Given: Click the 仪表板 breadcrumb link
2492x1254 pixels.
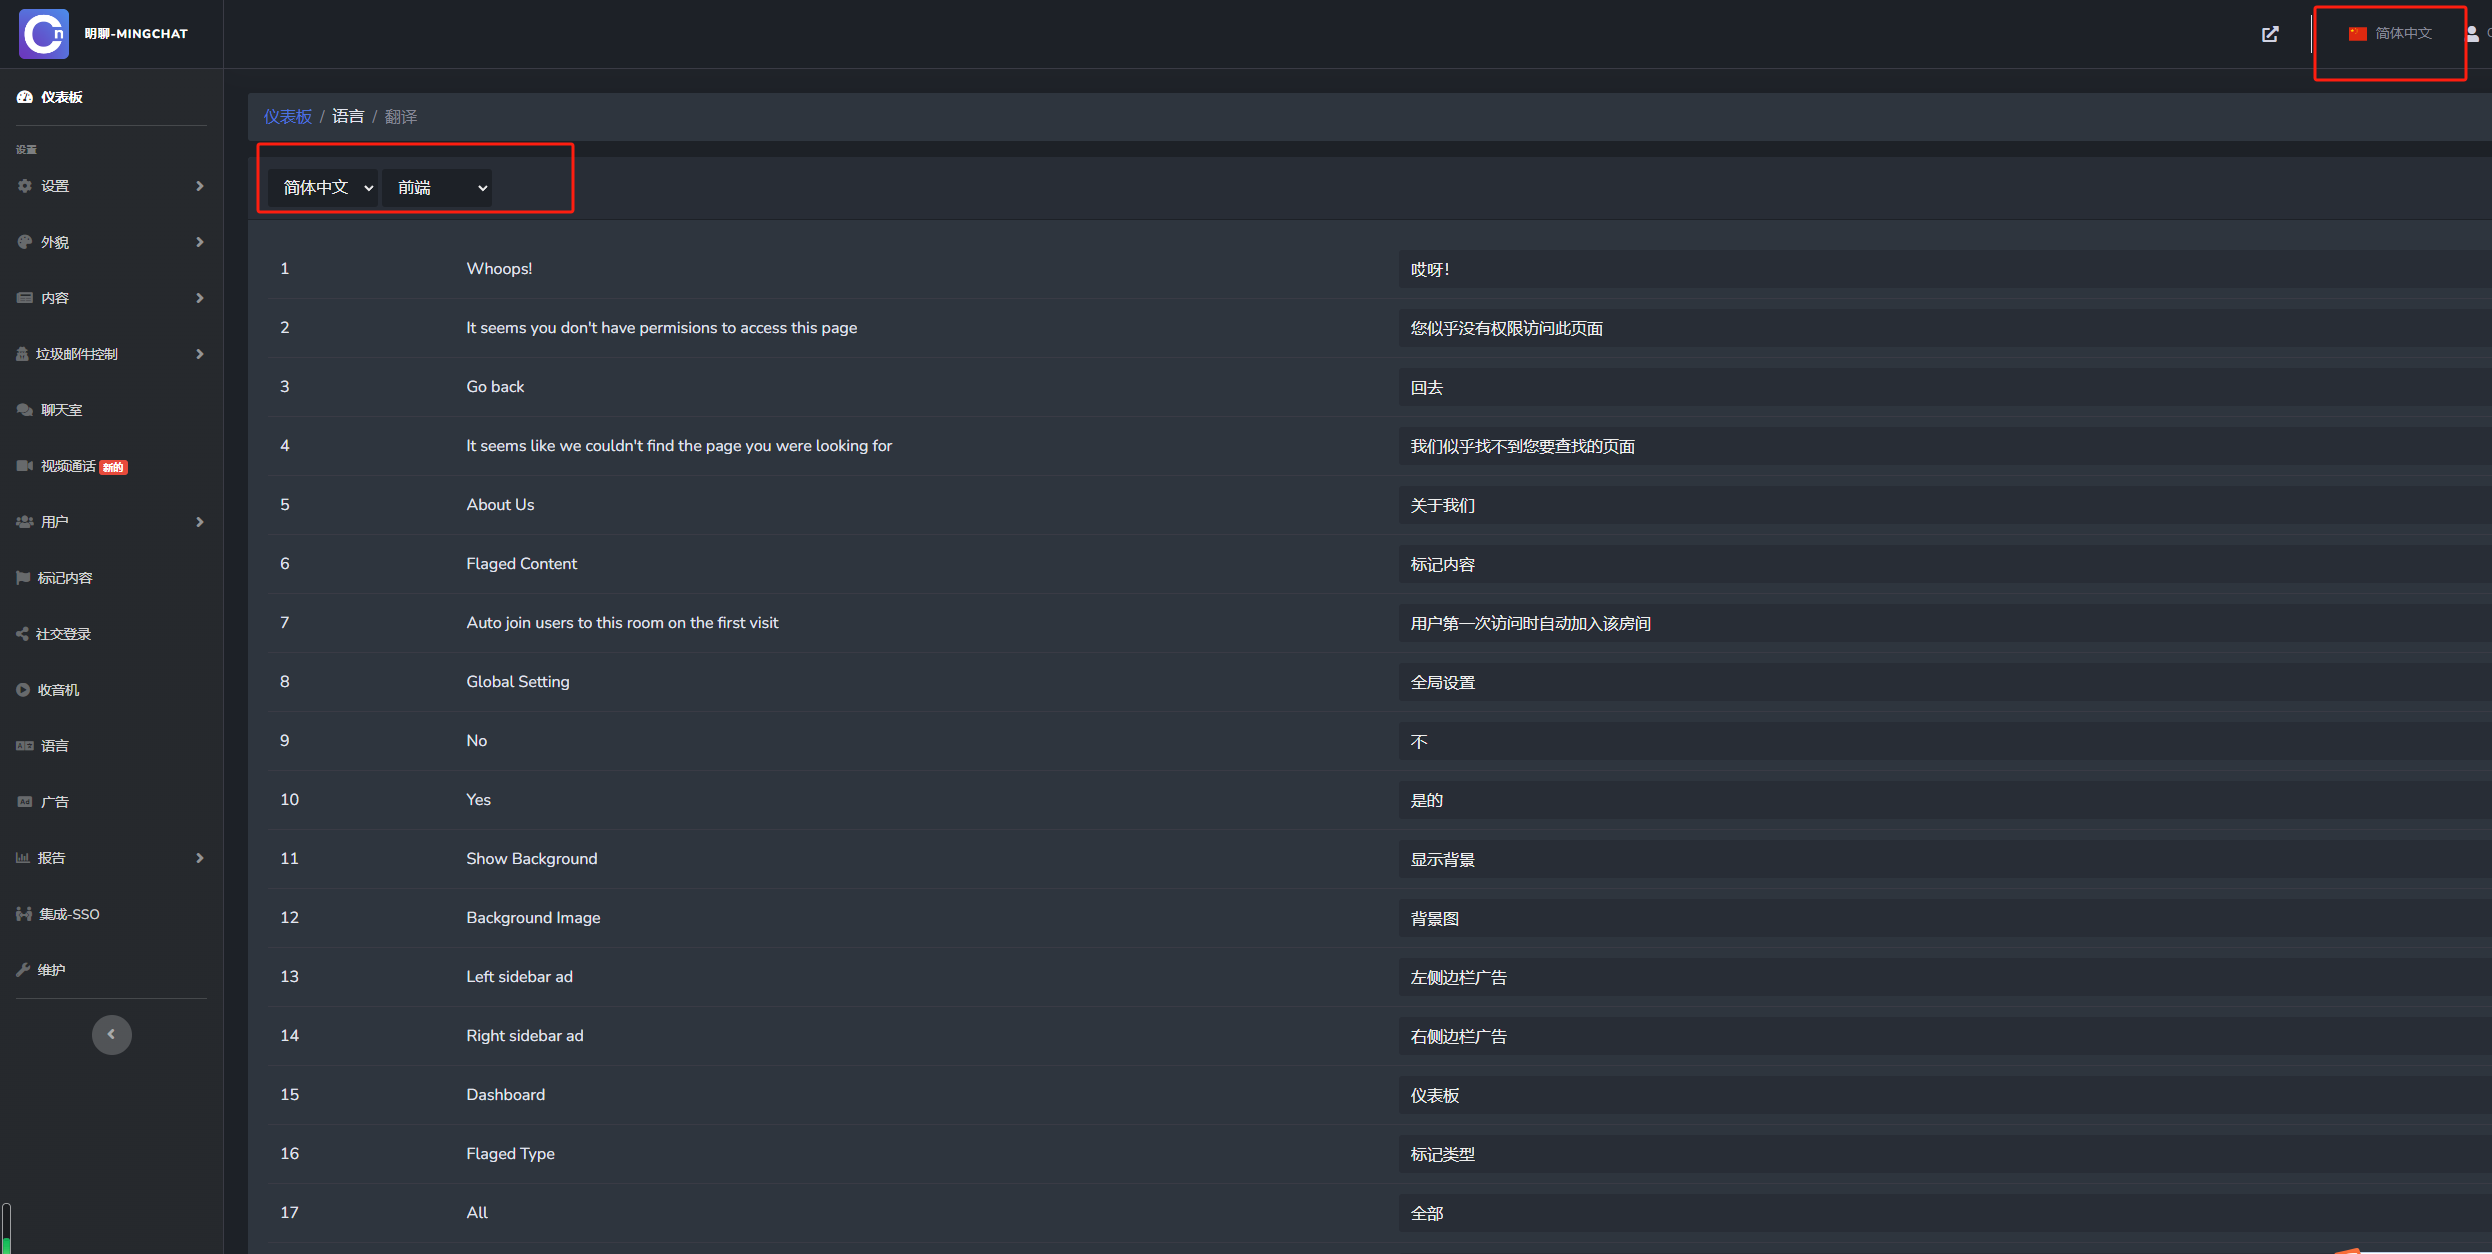Looking at the screenshot, I should click(x=288, y=117).
